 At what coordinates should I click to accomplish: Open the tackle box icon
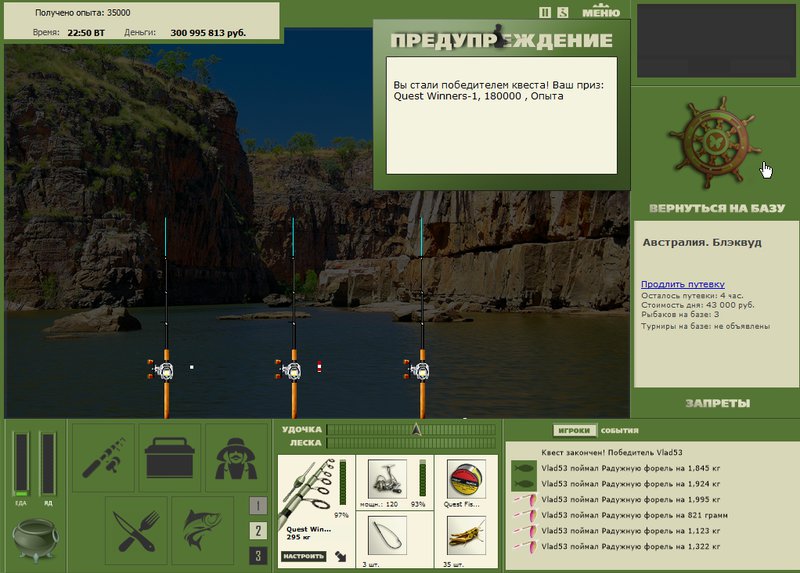coord(169,458)
